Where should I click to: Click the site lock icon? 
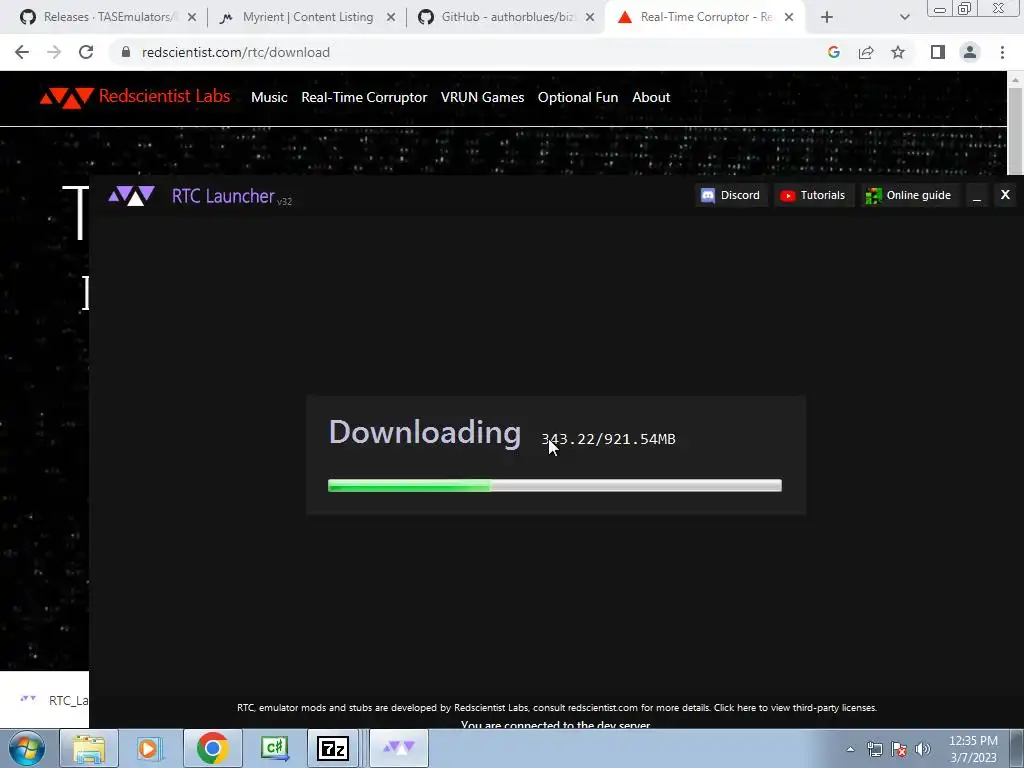click(126, 52)
